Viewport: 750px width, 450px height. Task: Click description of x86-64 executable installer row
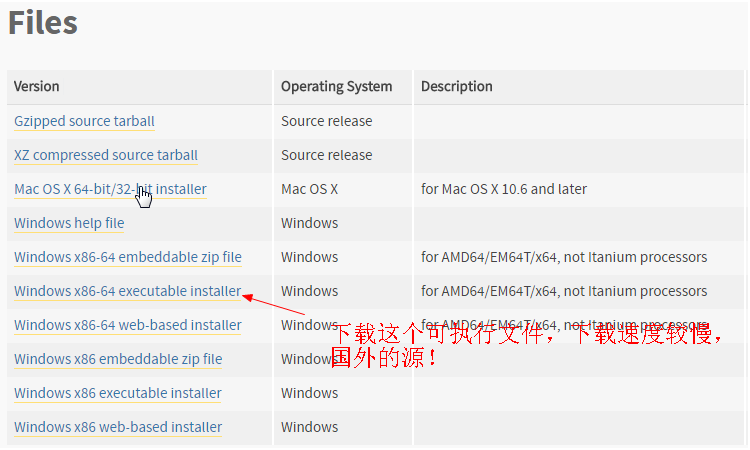coord(564,291)
